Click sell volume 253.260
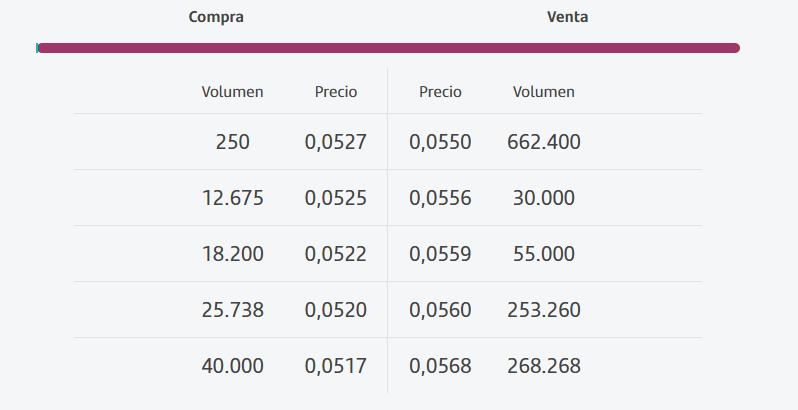The width and height of the screenshot is (798, 410). point(544,310)
